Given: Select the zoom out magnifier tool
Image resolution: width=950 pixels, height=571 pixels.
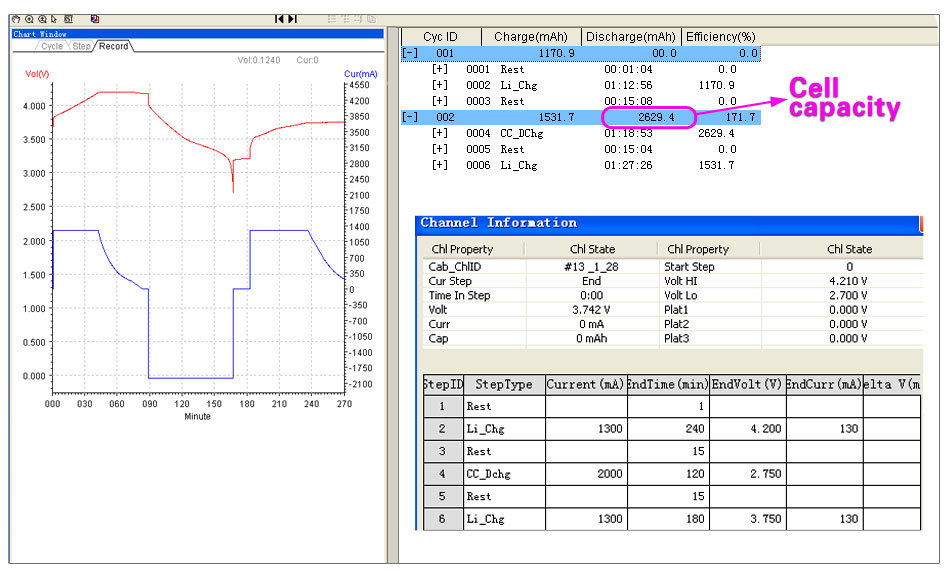Looking at the screenshot, I should coord(29,19).
